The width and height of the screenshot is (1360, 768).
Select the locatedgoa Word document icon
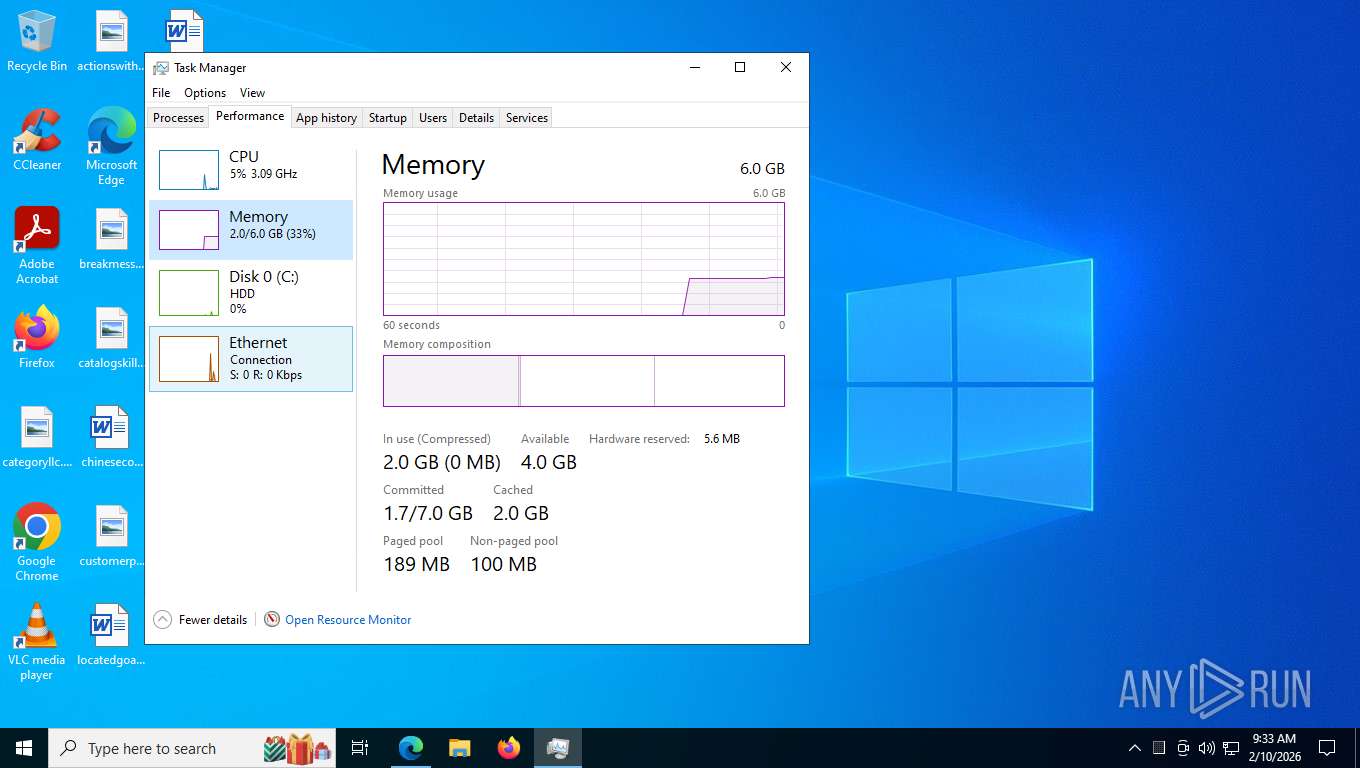111,636
